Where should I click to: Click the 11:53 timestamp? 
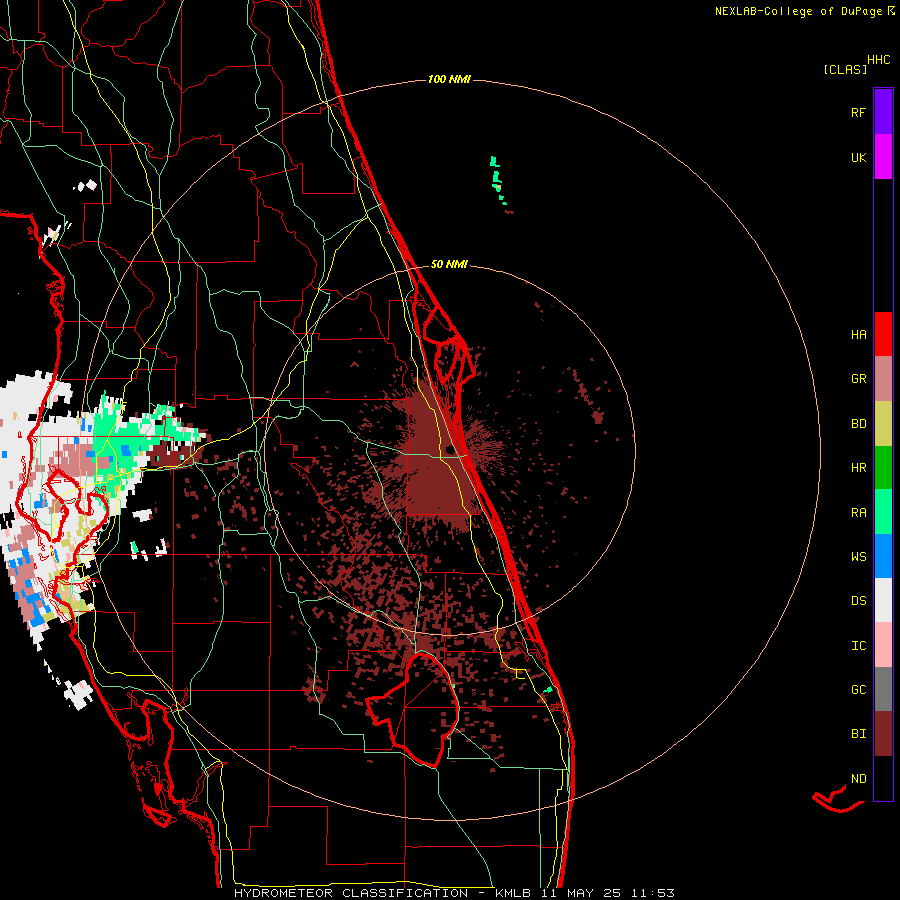pyautogui.click(x=653, y=893)
